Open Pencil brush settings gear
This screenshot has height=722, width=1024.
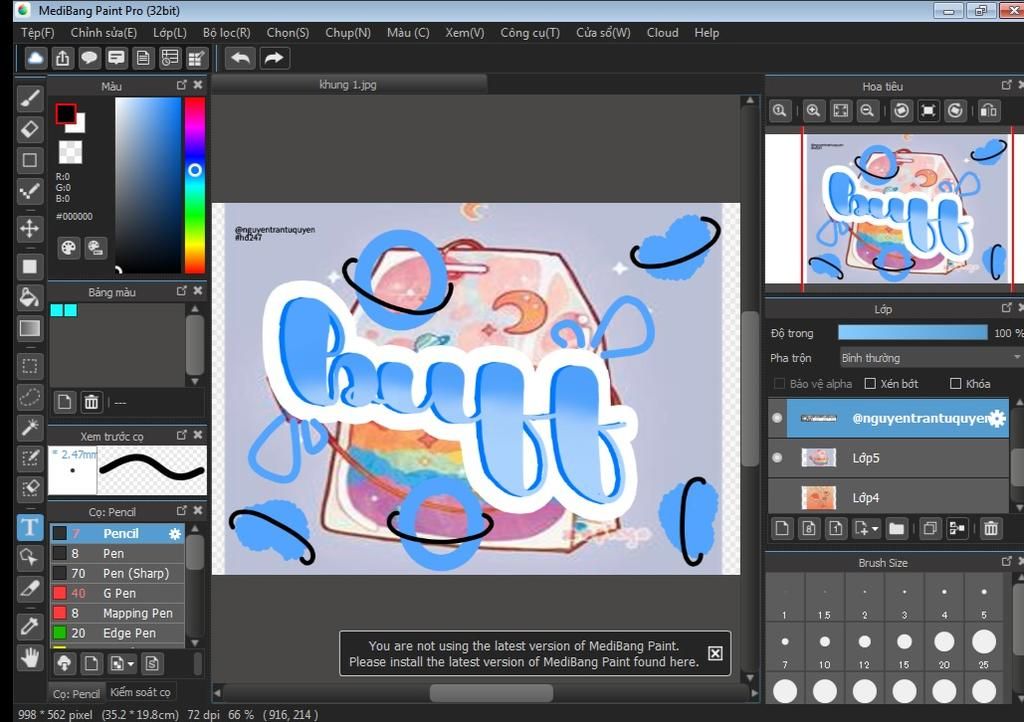tap(175, 534)
